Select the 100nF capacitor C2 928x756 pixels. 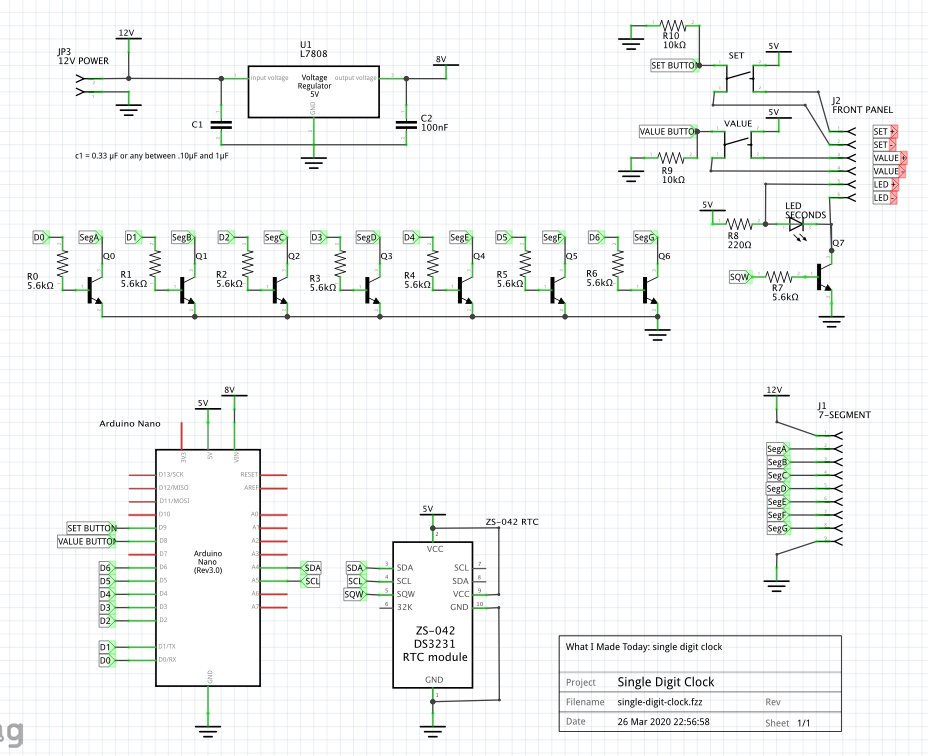(405, 124)
